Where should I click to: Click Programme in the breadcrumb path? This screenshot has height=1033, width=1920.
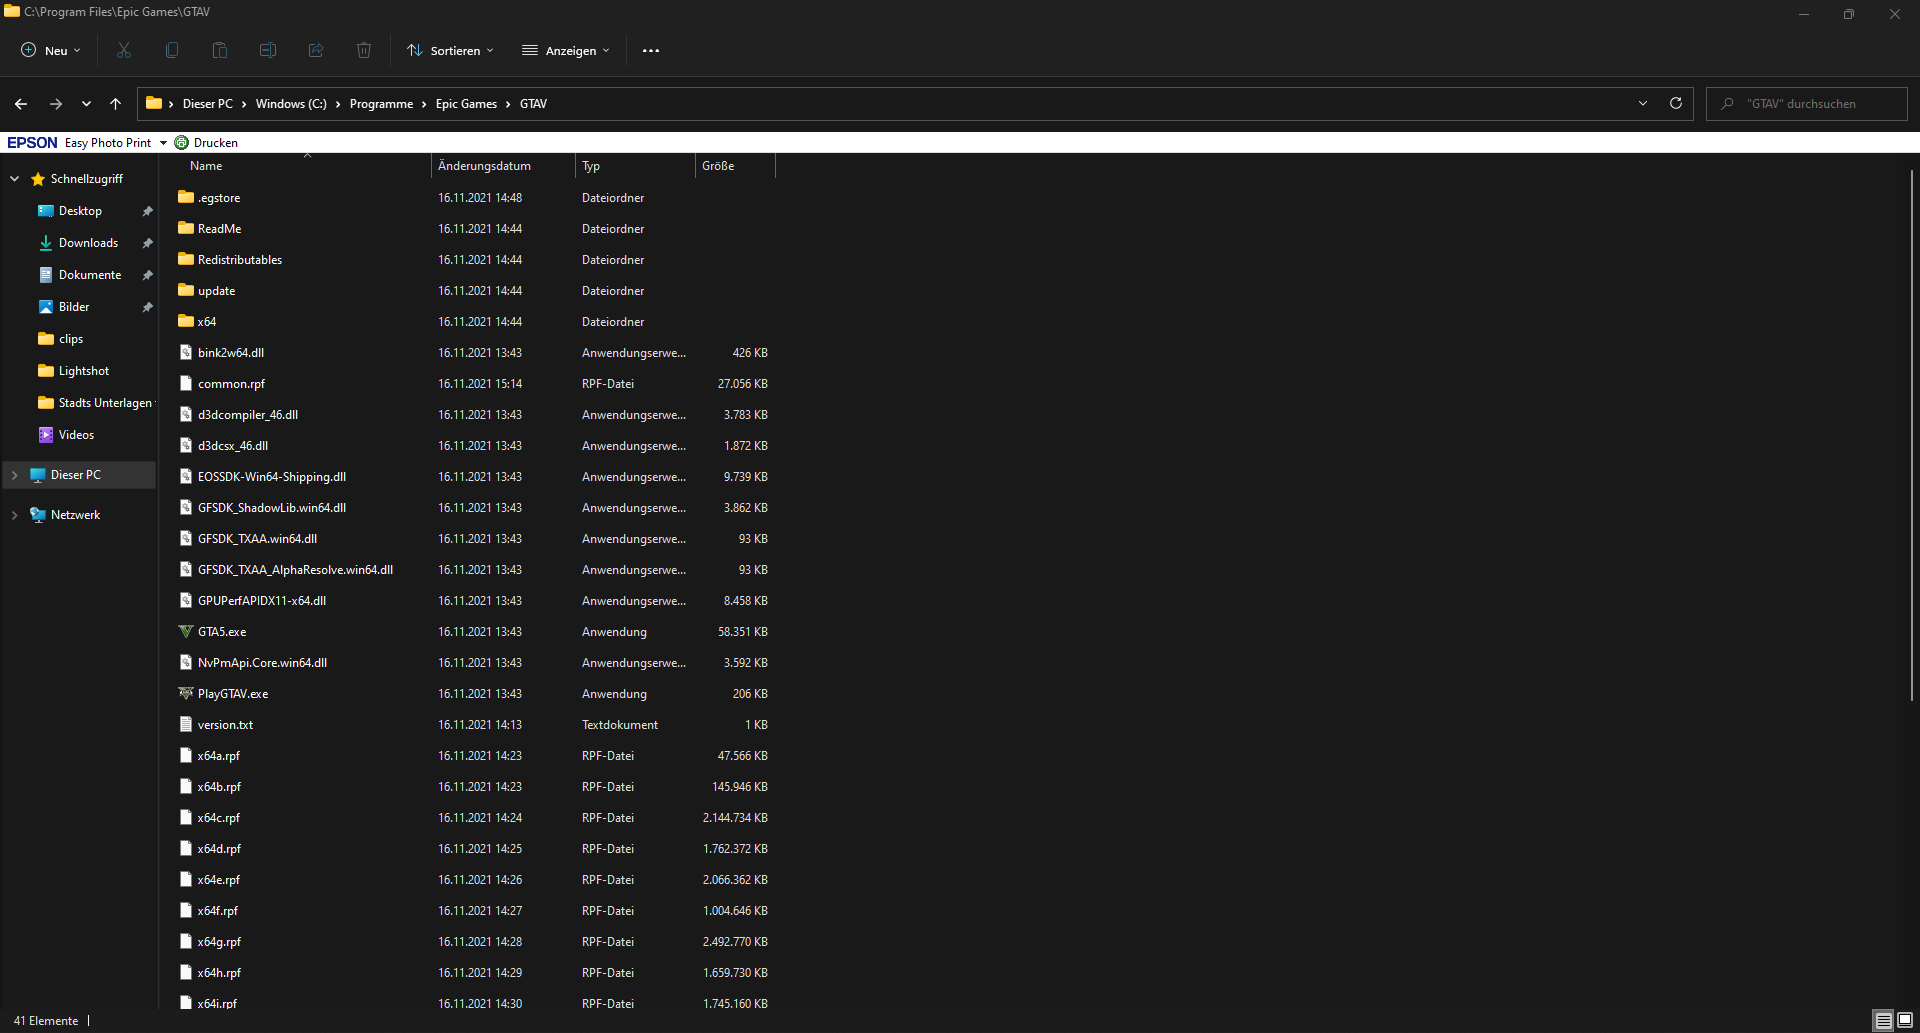(x=381, y=104)
